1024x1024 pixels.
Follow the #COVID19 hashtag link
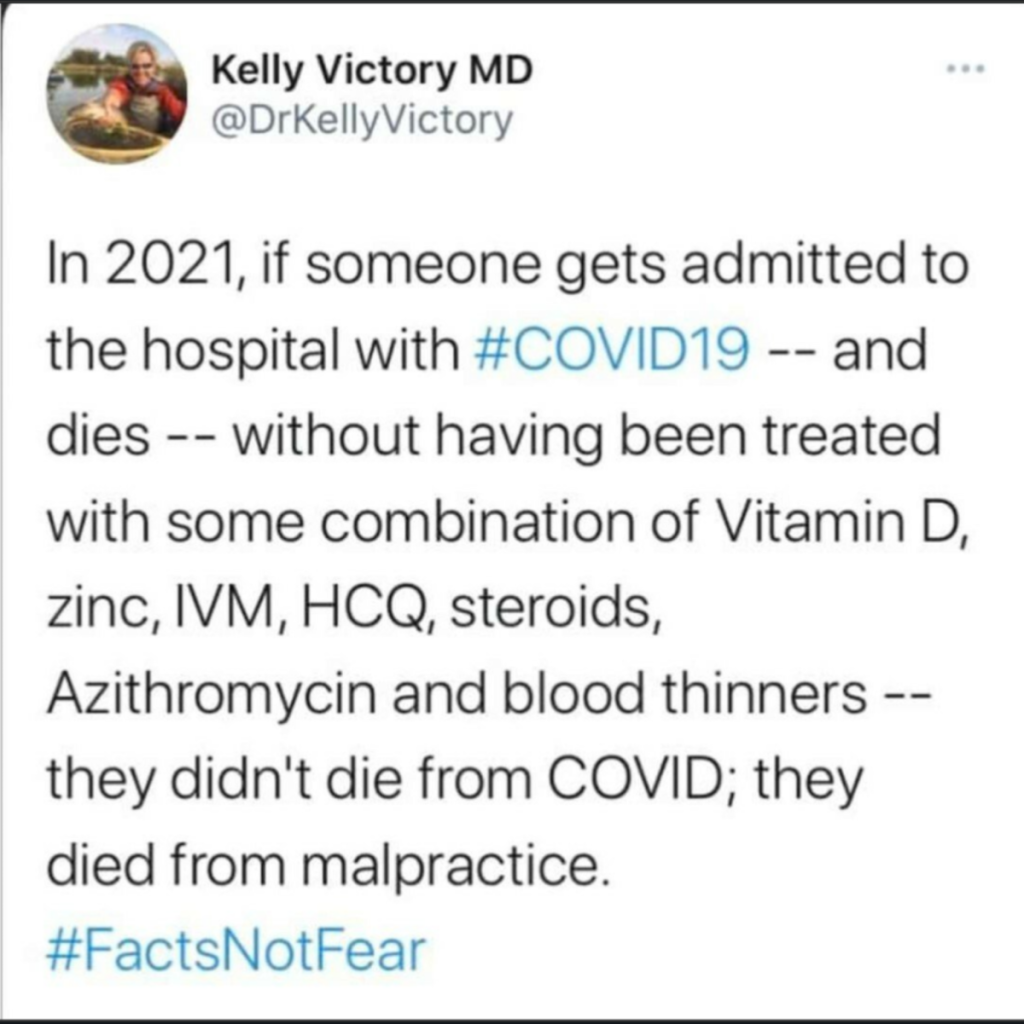coord(614,349)
